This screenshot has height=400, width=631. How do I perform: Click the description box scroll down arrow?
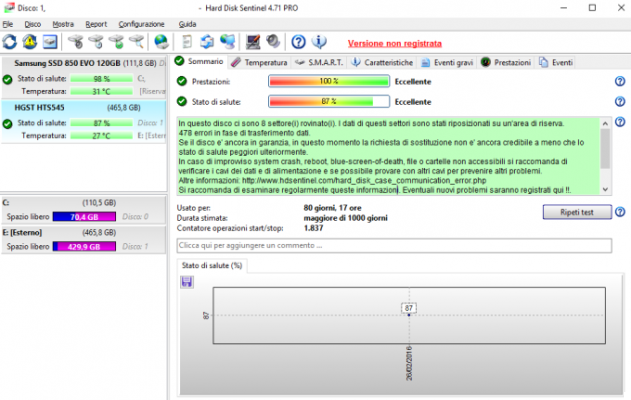point(605,190)
